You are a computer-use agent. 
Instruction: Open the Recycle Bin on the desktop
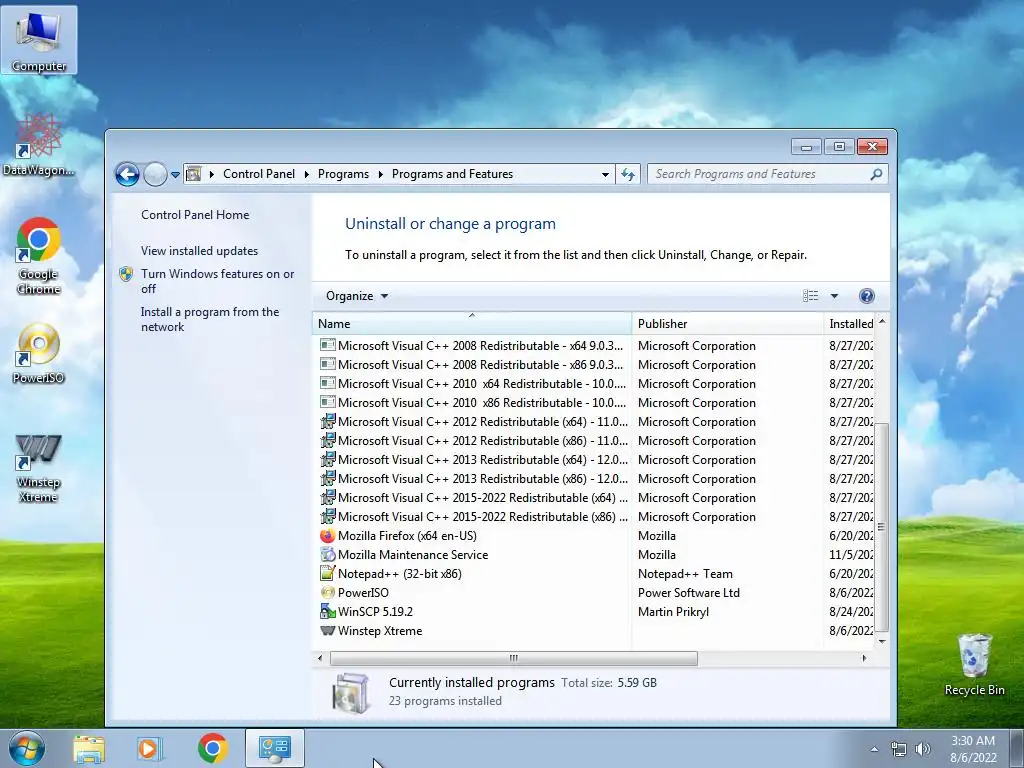[x=974, y=664]
